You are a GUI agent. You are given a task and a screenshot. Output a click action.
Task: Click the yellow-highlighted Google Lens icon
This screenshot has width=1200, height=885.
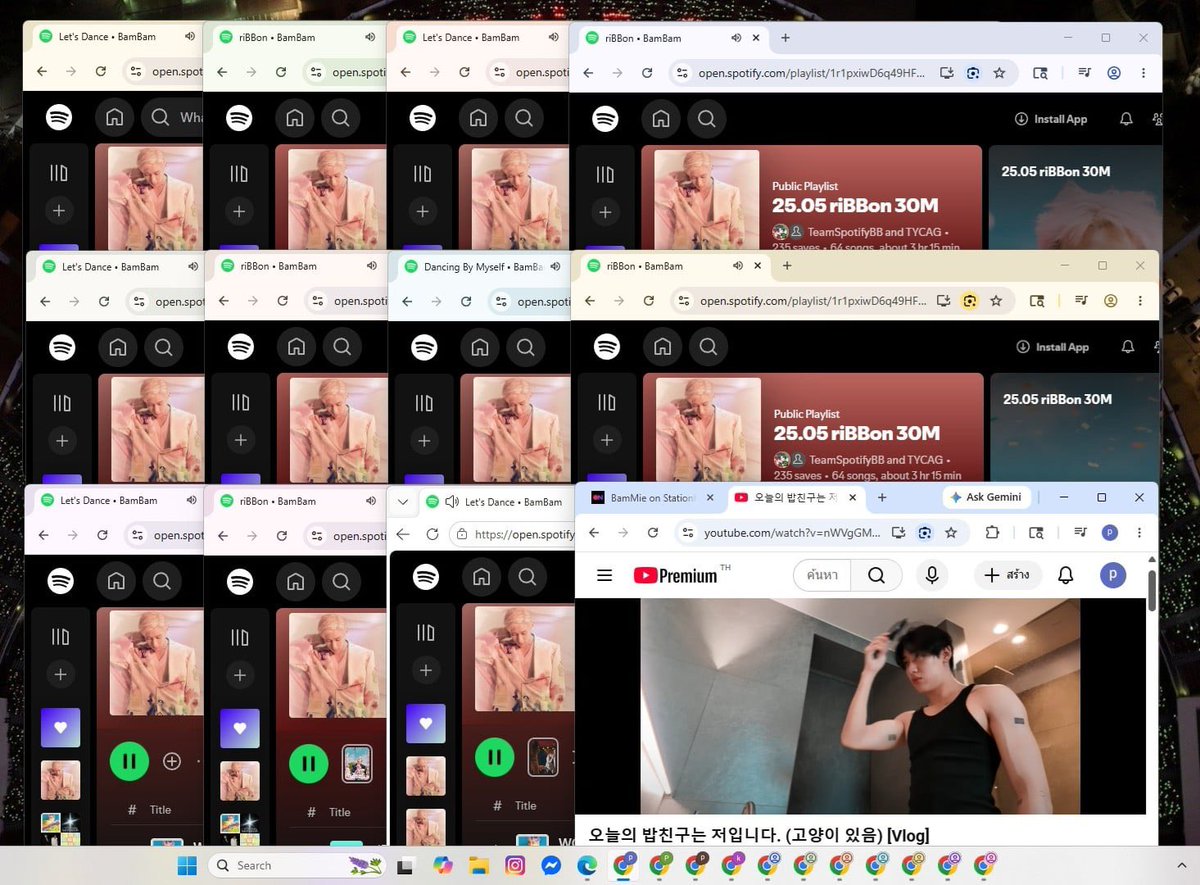(969, 300)
